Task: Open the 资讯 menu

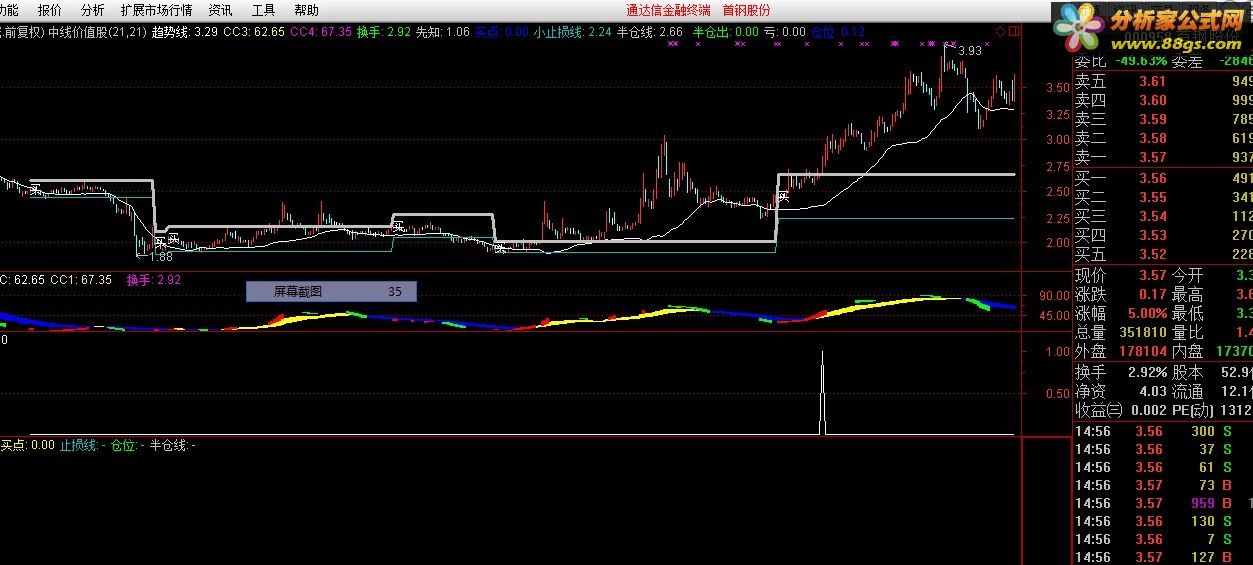Action: [221, 10]
